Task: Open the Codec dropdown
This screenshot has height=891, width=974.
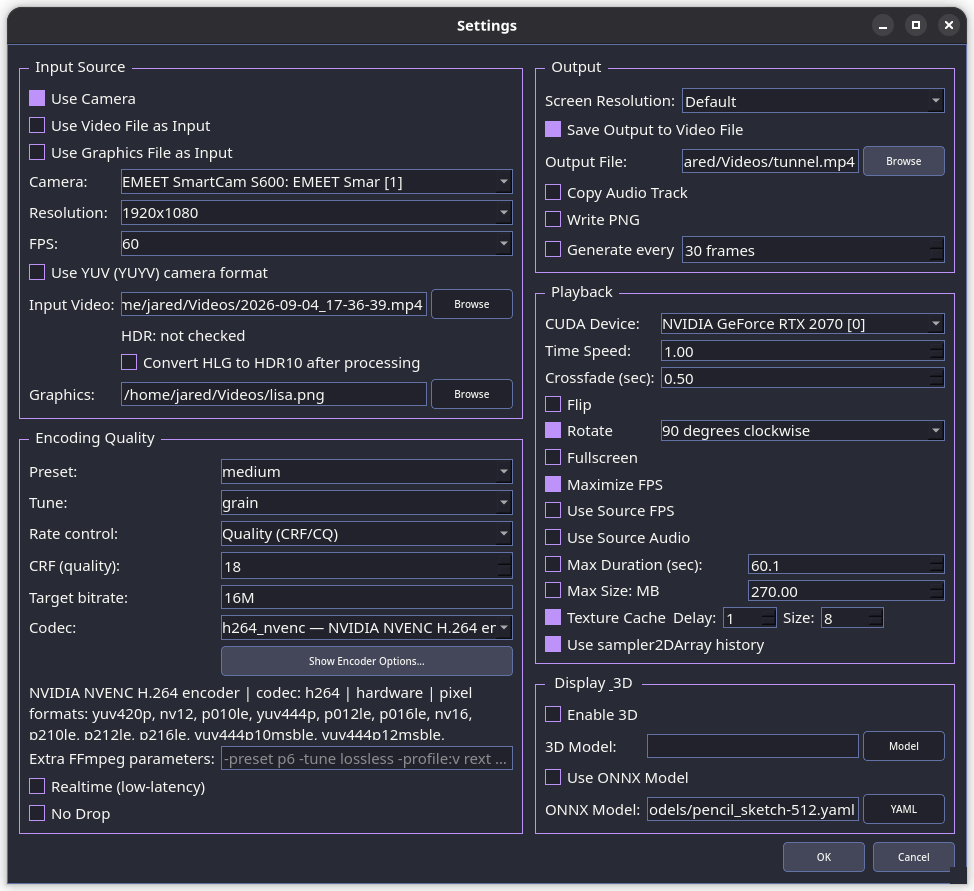Action: tap(366, 628)
